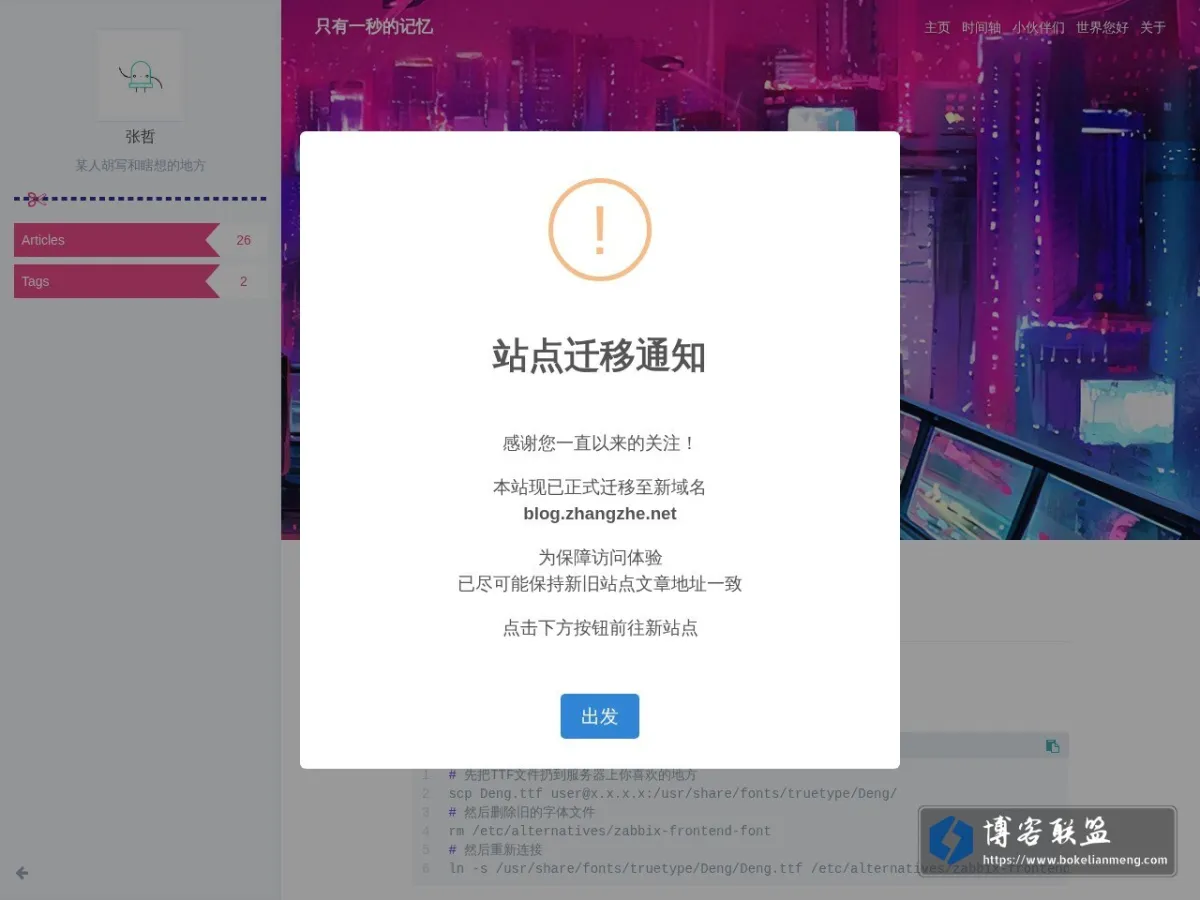Open the 时间轴 nav link

pos(981,27)
